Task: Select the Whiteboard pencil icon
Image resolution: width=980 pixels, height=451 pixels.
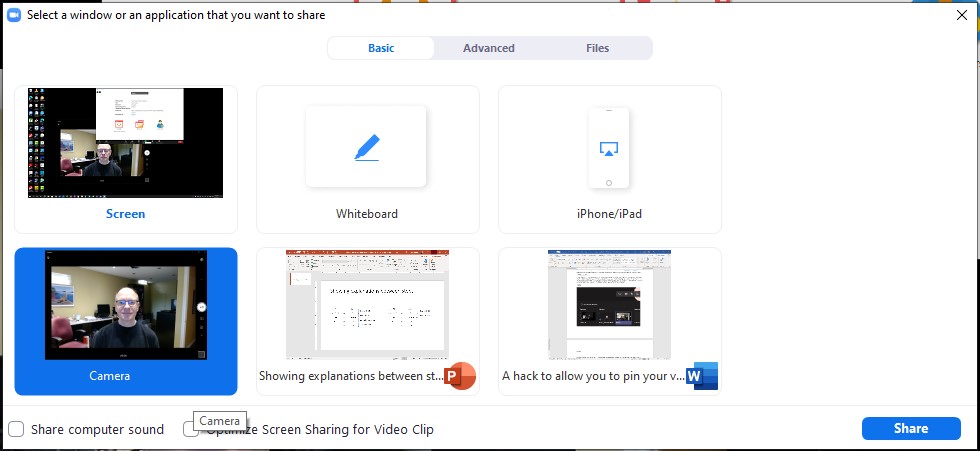Action: click(367, 148)
